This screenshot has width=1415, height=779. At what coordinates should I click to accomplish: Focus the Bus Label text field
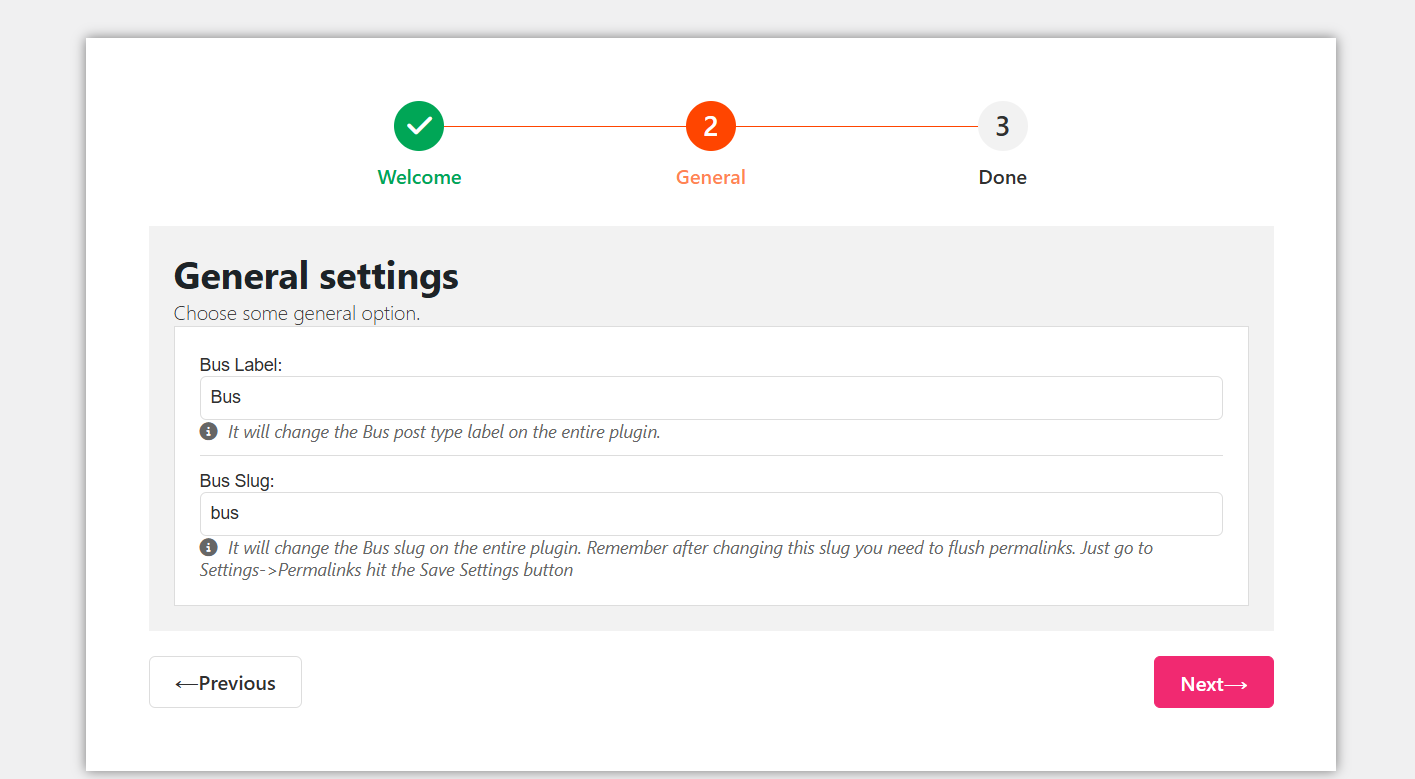coord(710,398)
